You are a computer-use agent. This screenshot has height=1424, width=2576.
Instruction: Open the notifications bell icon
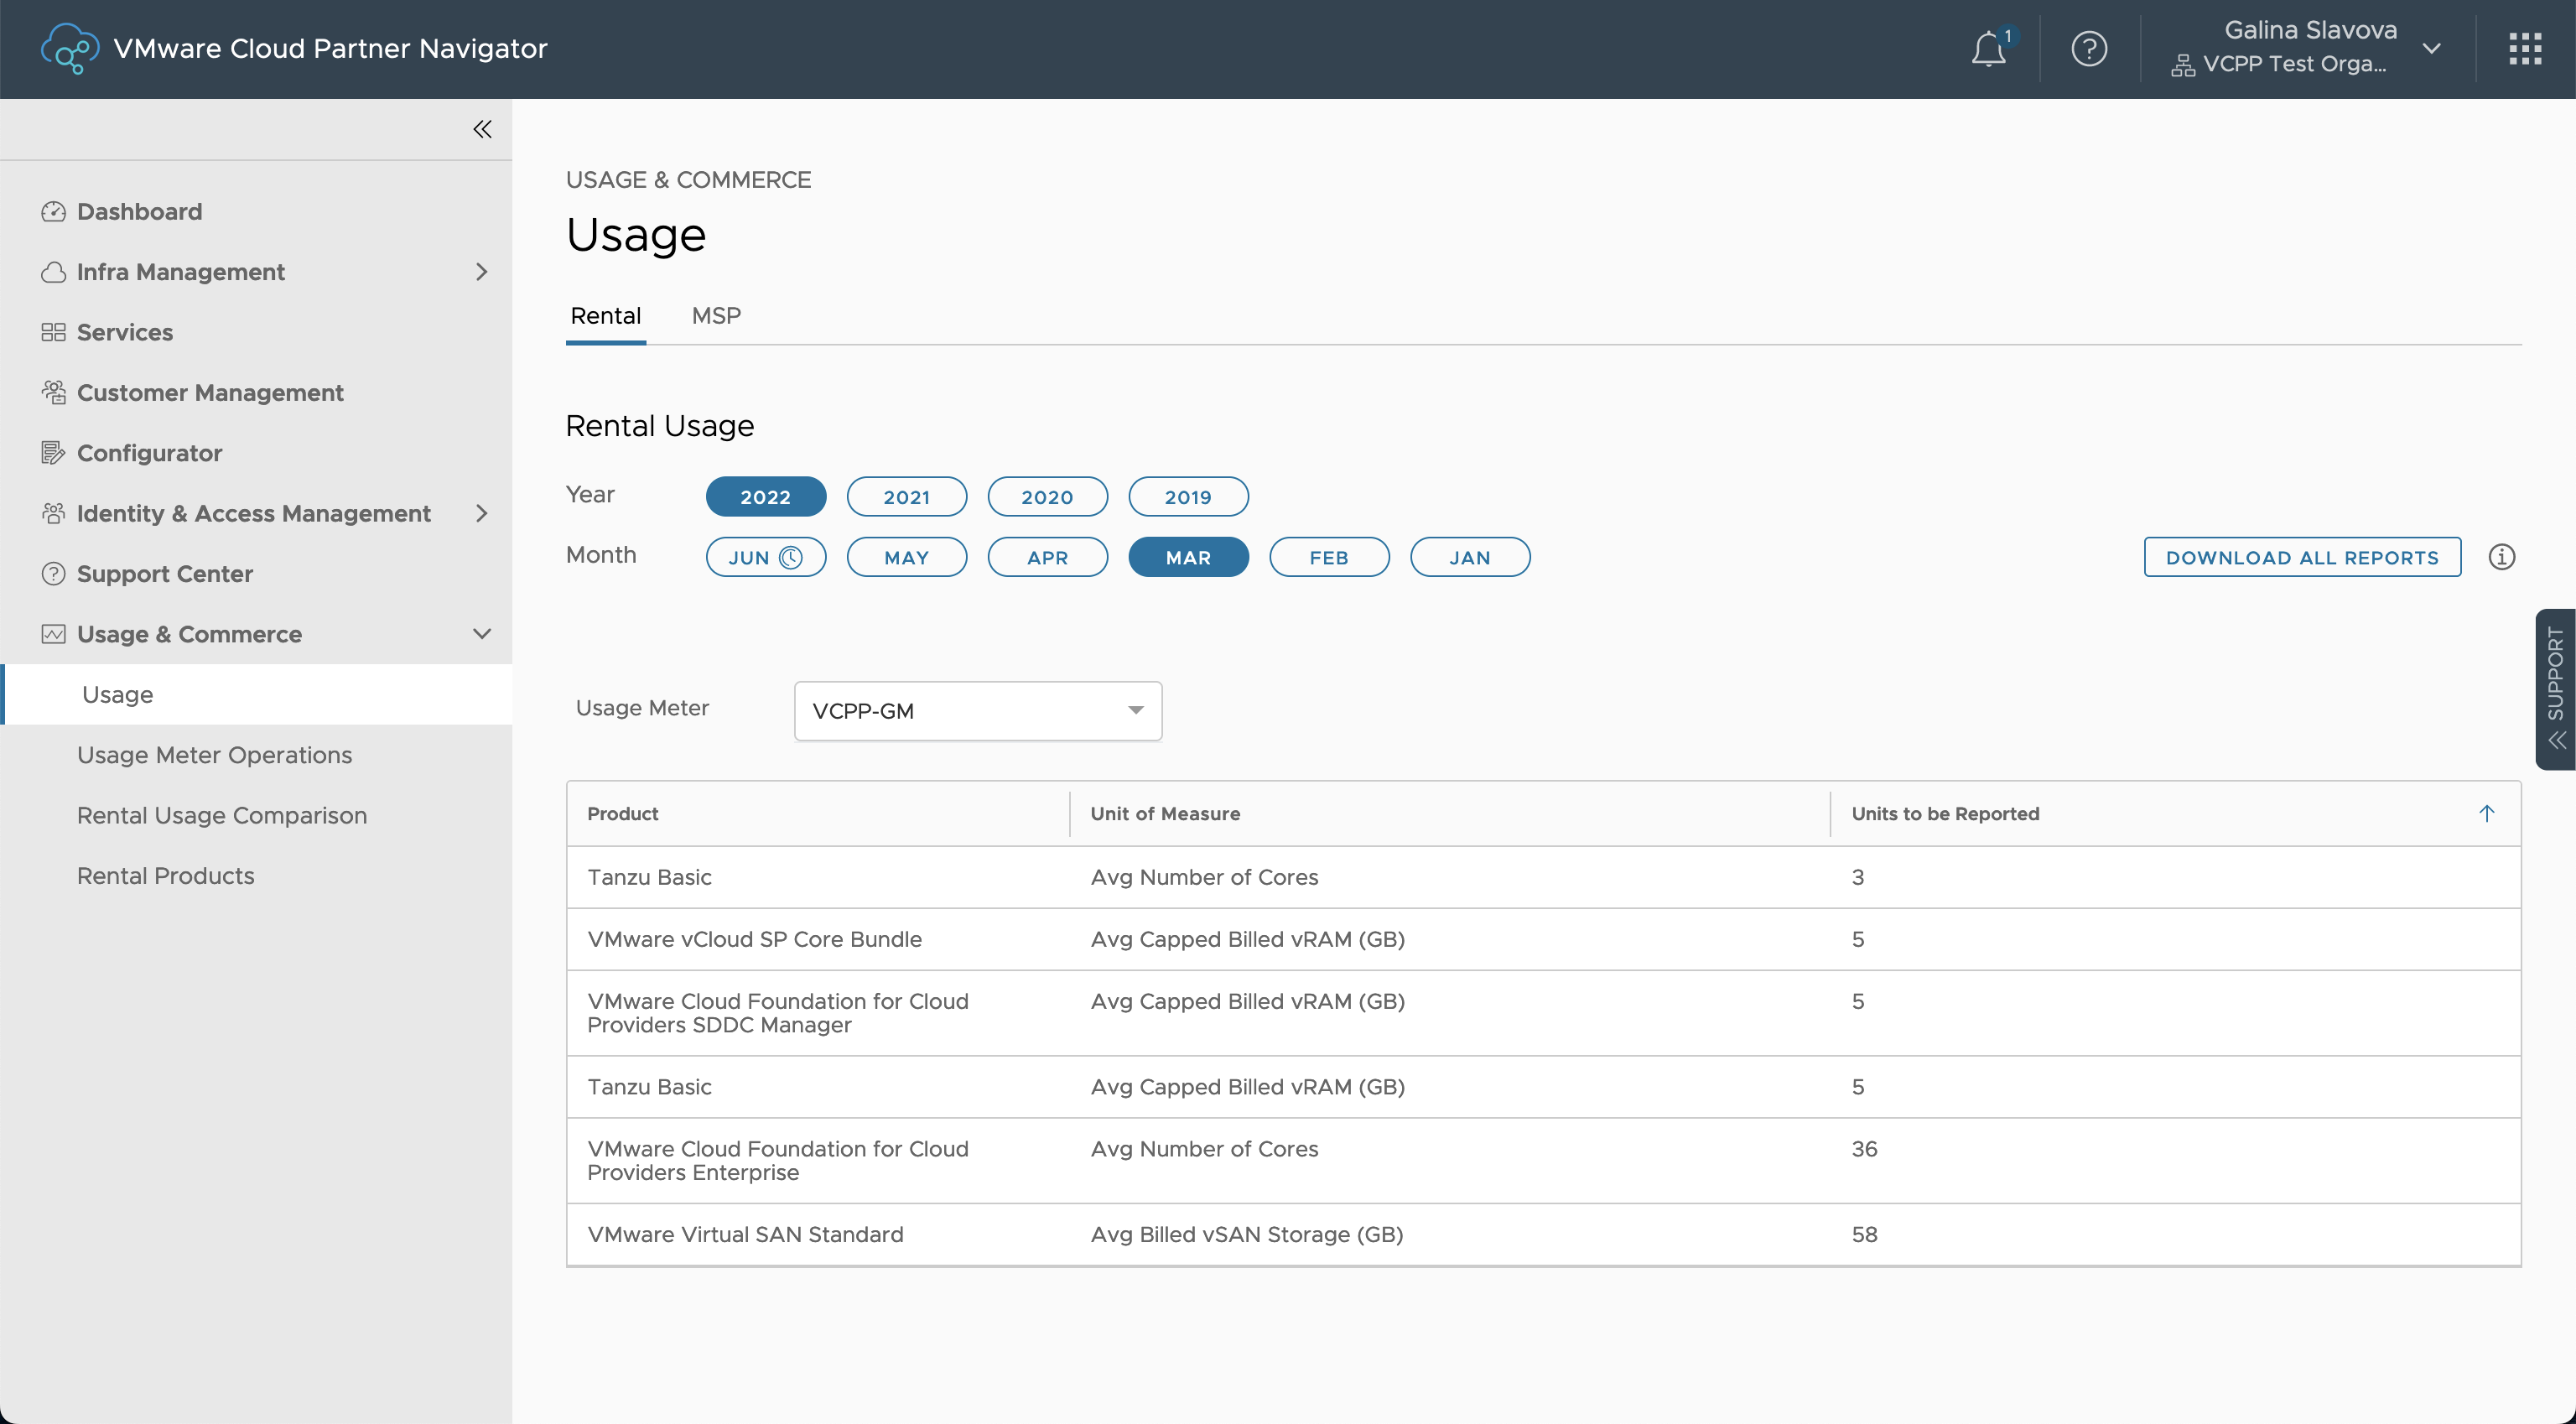[1988, 49]
